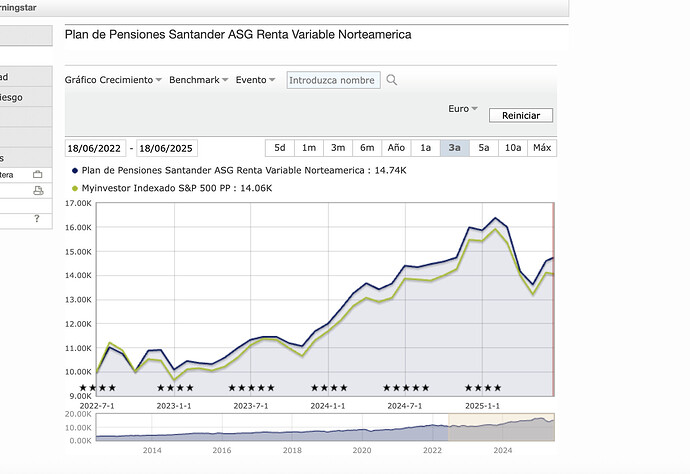Click 2020 on the overview timeline
This screenshot has width=690, height=474.
[362, 450]
